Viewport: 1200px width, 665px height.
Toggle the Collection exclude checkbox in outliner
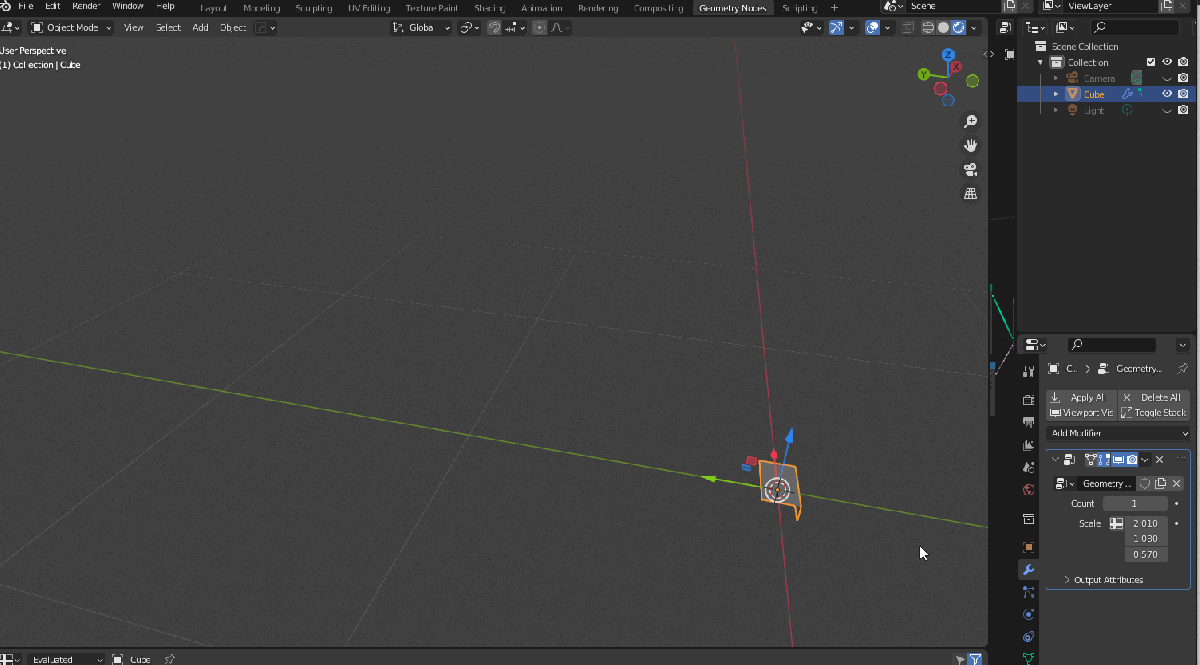(1150, 62)
